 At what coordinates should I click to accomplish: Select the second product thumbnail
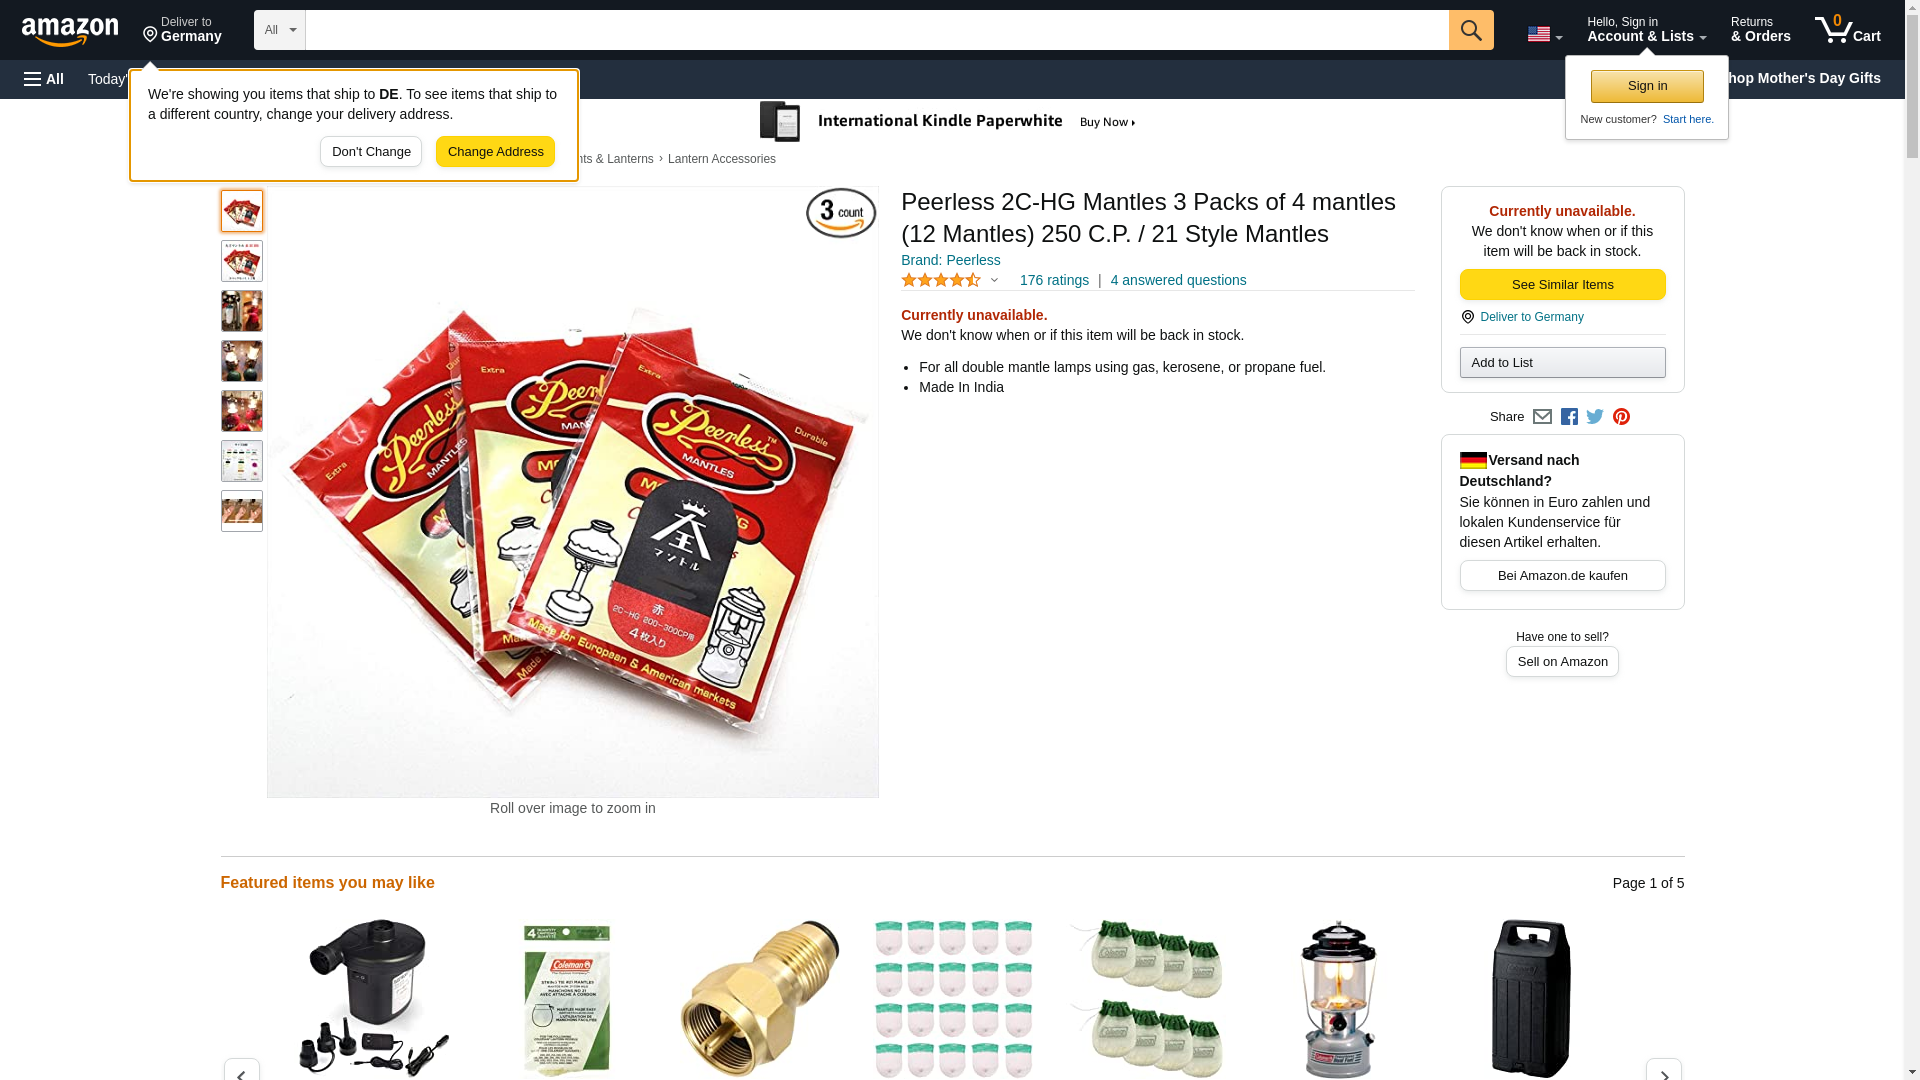pyautogui.click(x=242, y=261)
